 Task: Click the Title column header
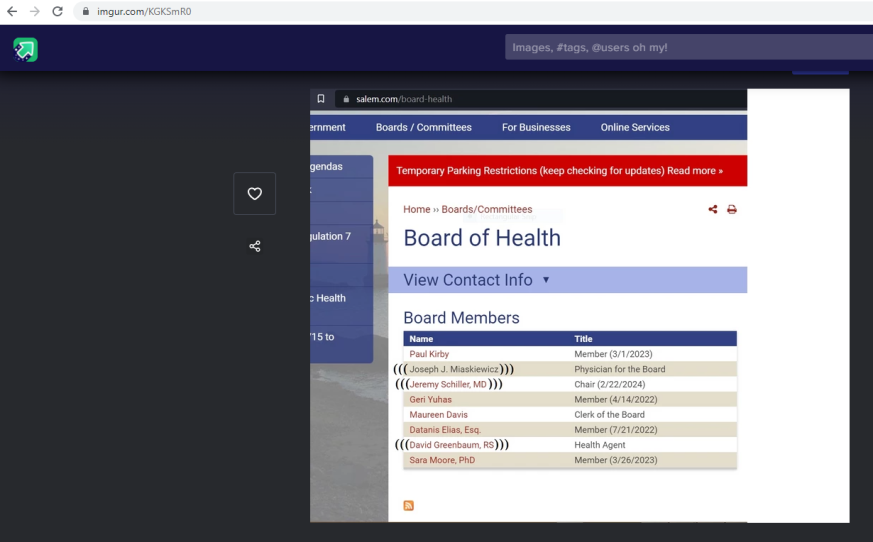click(583, 339)
